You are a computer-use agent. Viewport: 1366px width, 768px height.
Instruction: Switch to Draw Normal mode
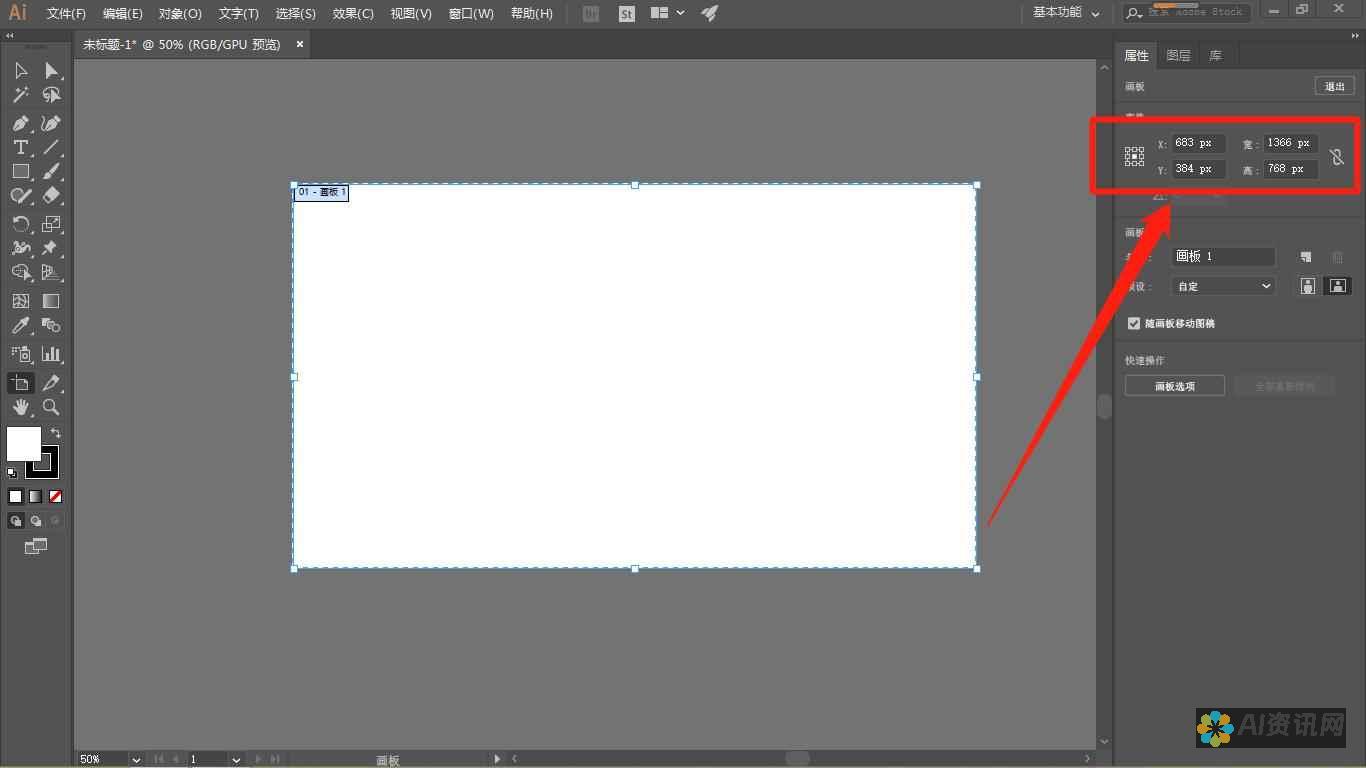(16, 521)
